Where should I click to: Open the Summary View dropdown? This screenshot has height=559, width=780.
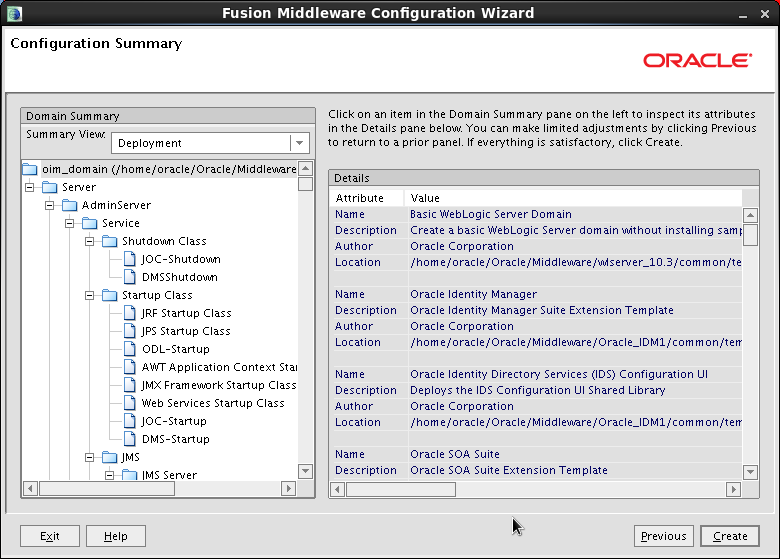pos(299,143)
